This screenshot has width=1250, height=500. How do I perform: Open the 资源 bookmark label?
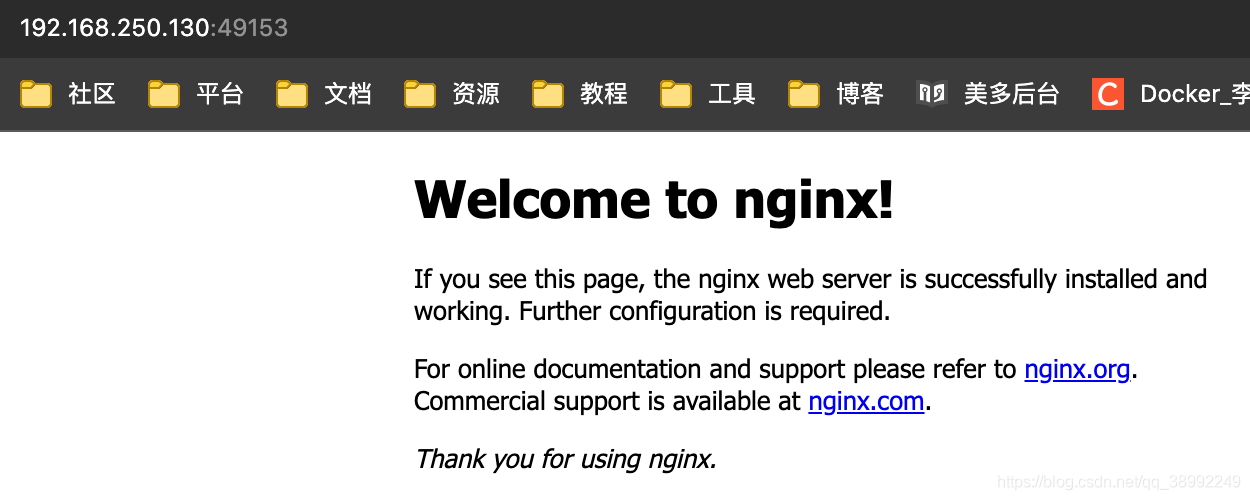pos(476,94)
